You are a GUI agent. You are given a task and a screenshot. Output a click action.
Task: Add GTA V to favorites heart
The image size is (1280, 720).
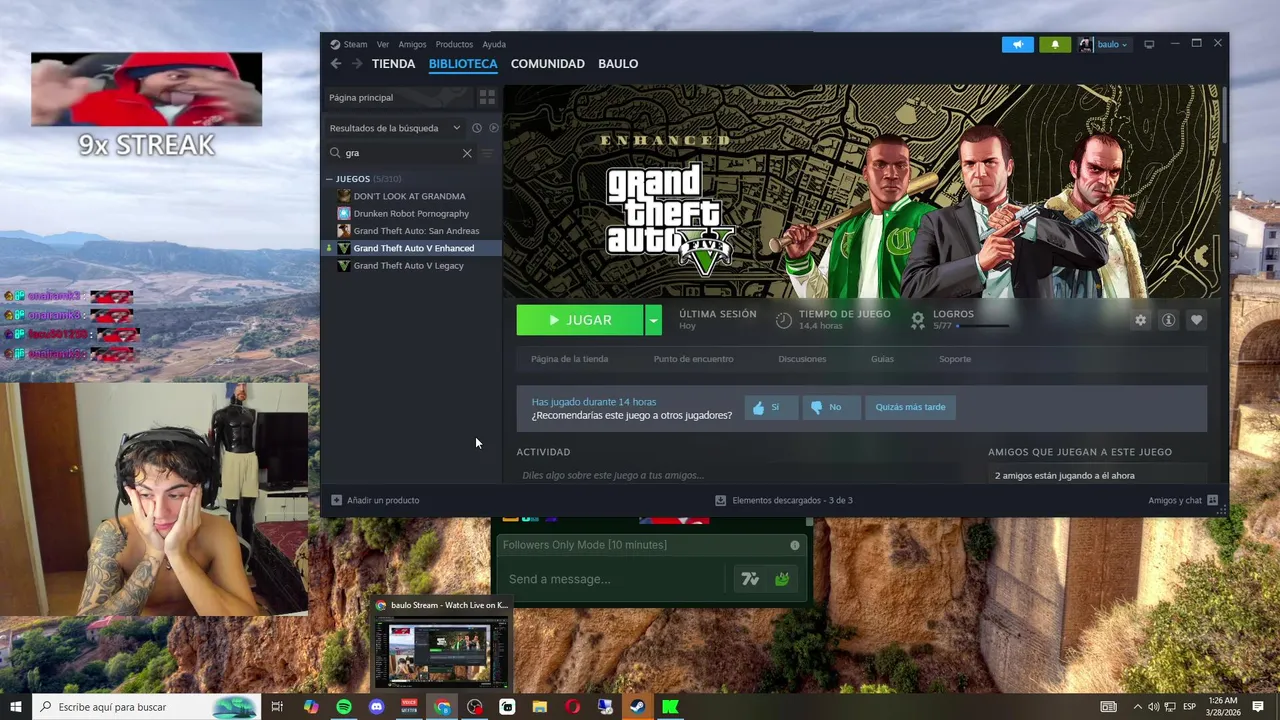click(1196, 320)
